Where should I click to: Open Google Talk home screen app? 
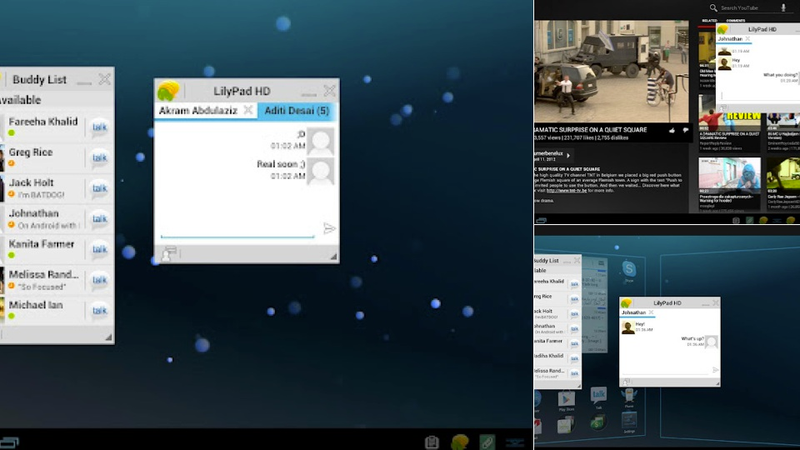click(x=598, y=396)
